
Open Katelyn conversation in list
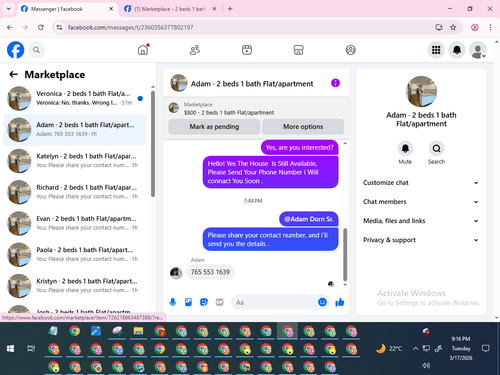pos(75,161)
